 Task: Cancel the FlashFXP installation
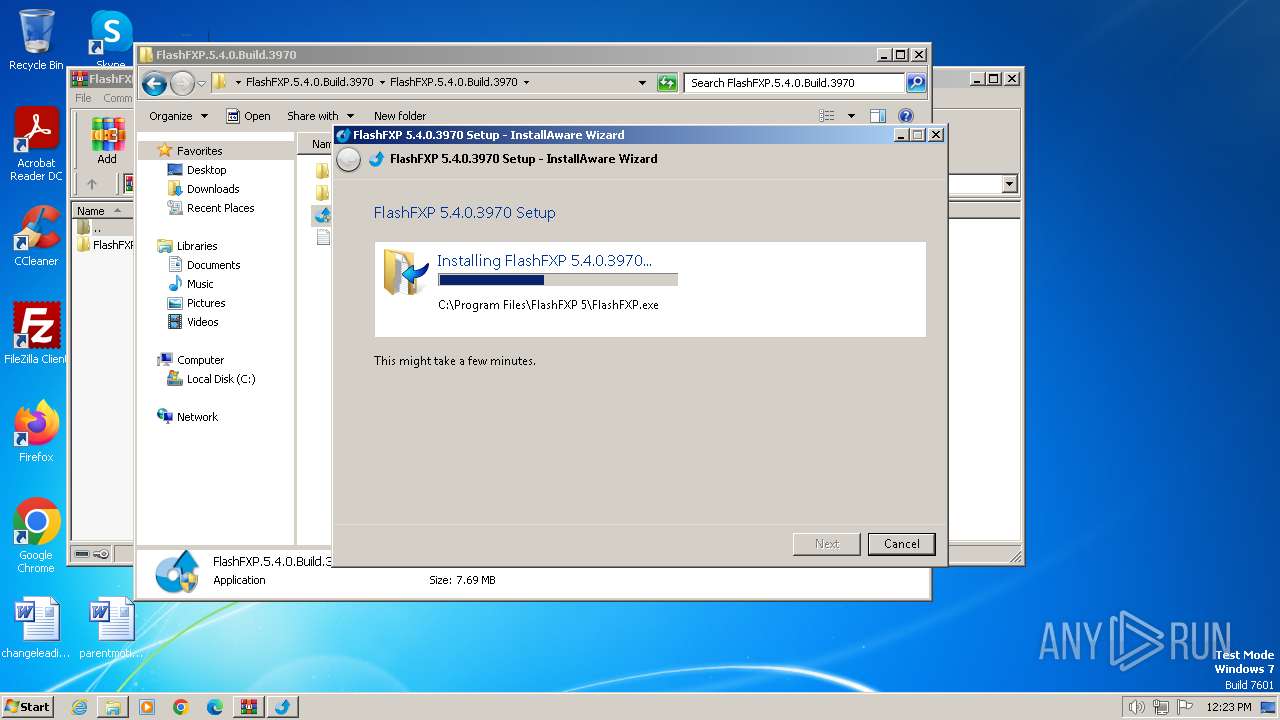(x=901, y=544)
